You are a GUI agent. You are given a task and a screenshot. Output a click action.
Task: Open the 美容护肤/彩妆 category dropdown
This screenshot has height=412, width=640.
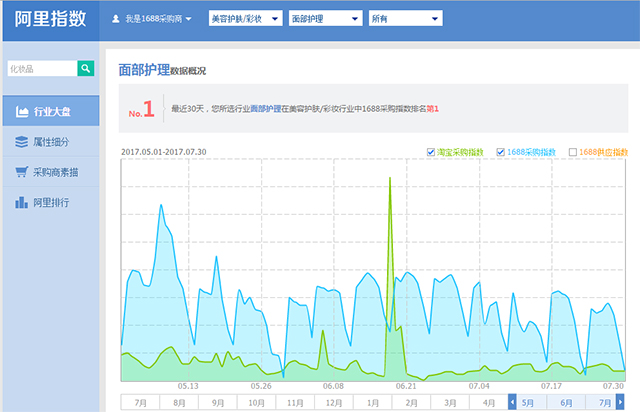(x=245, y=18)
